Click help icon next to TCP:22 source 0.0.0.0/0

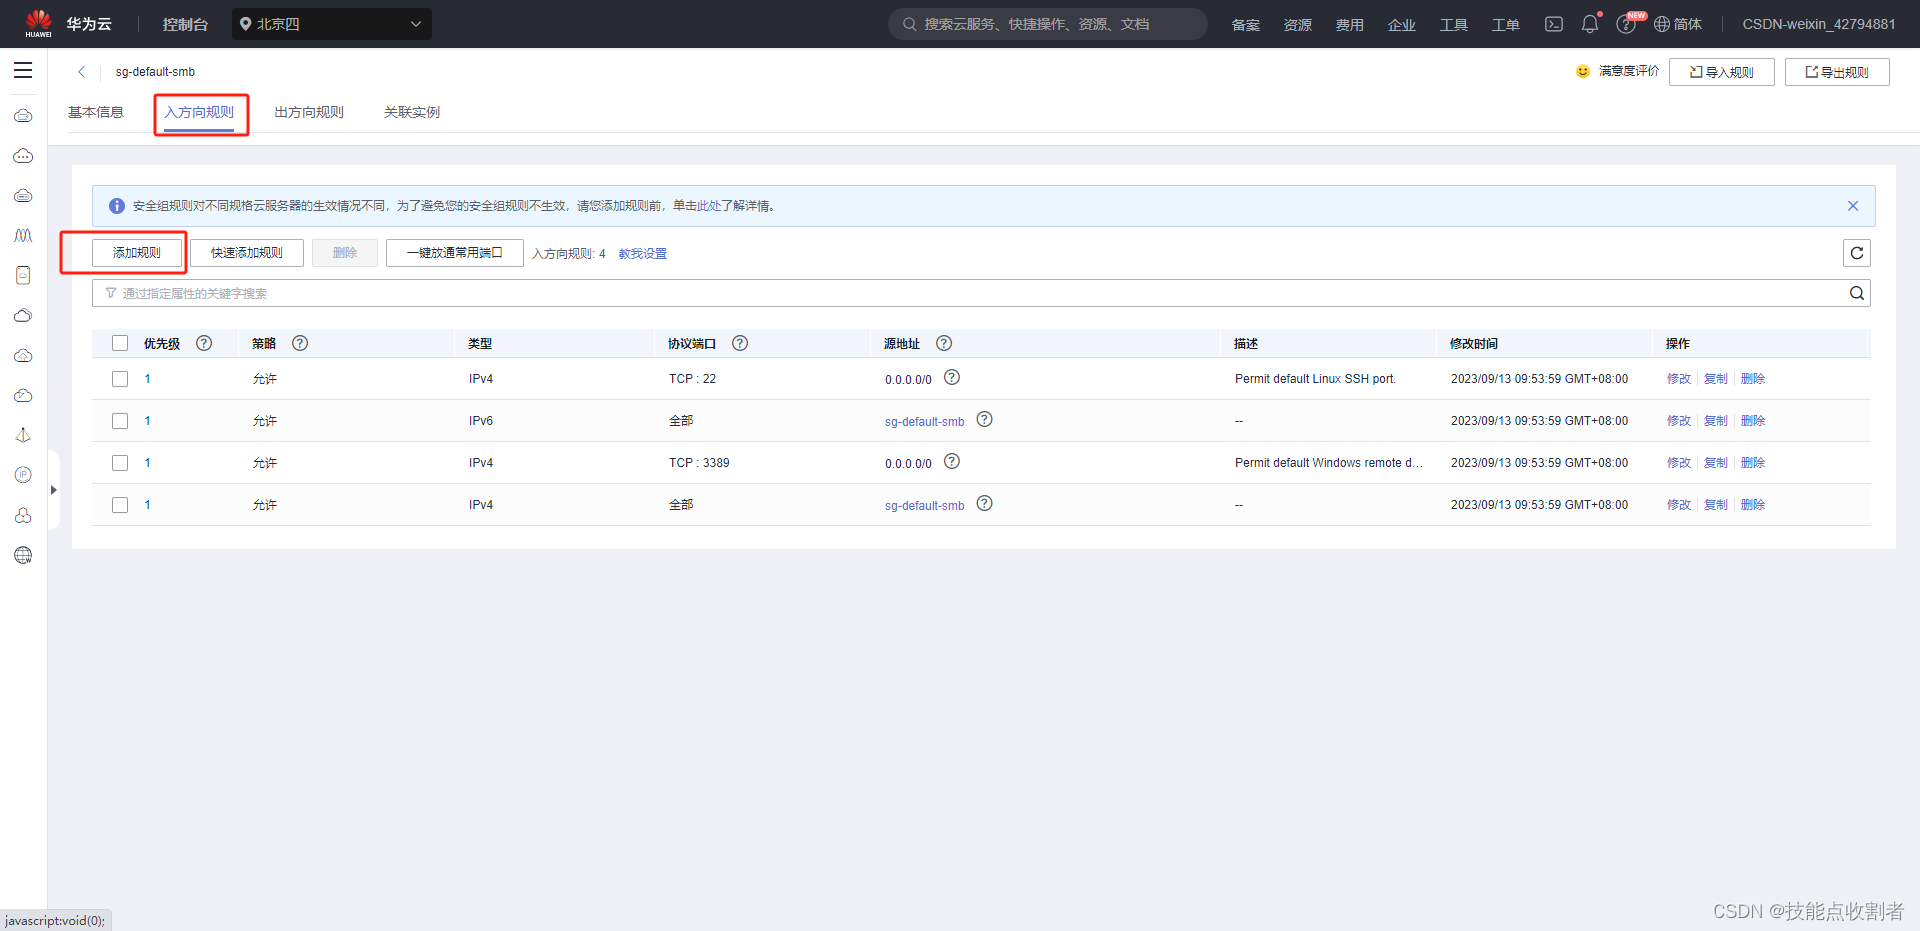[x=952, y=377]
